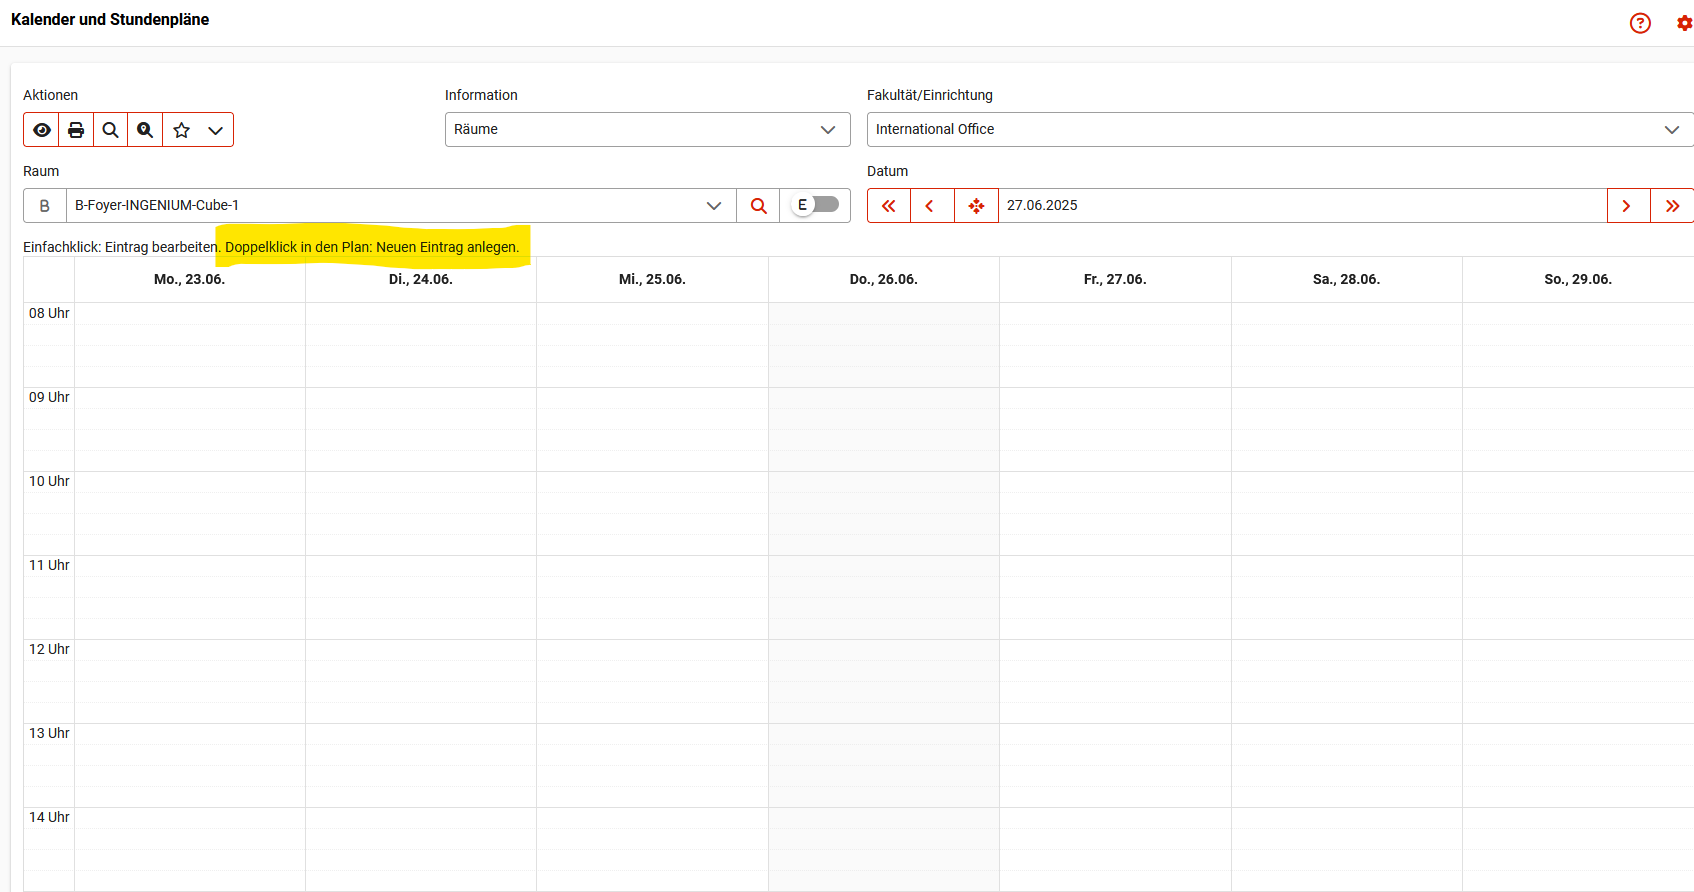
Task: Click the 13 Uhr time label
Action: (49, 733)
